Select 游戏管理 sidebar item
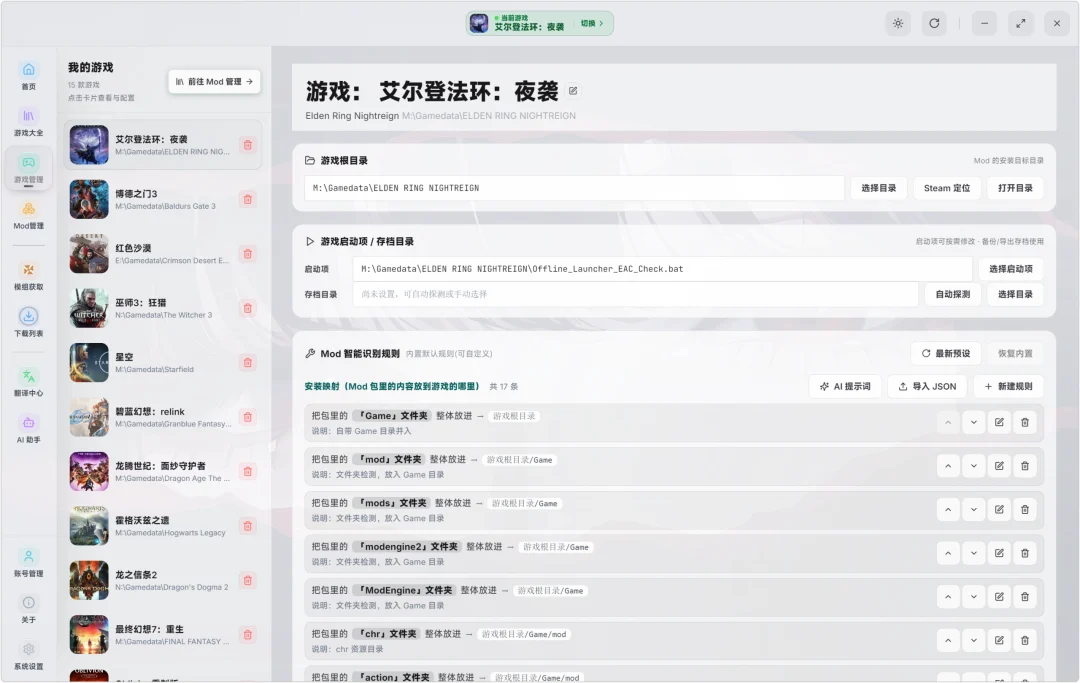 [28, 169]
